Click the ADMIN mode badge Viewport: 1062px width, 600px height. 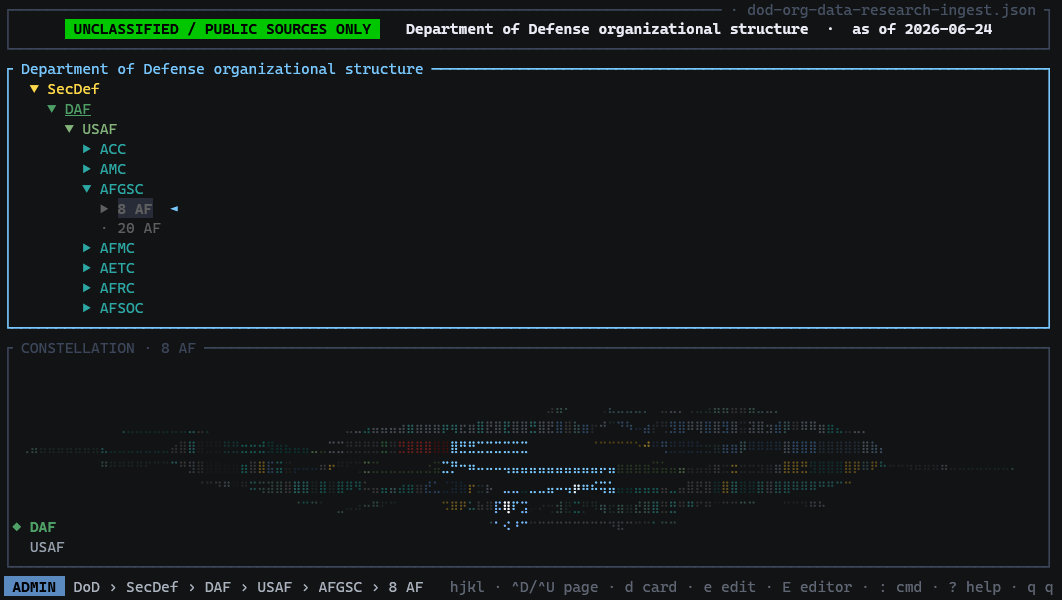(35, 586)
